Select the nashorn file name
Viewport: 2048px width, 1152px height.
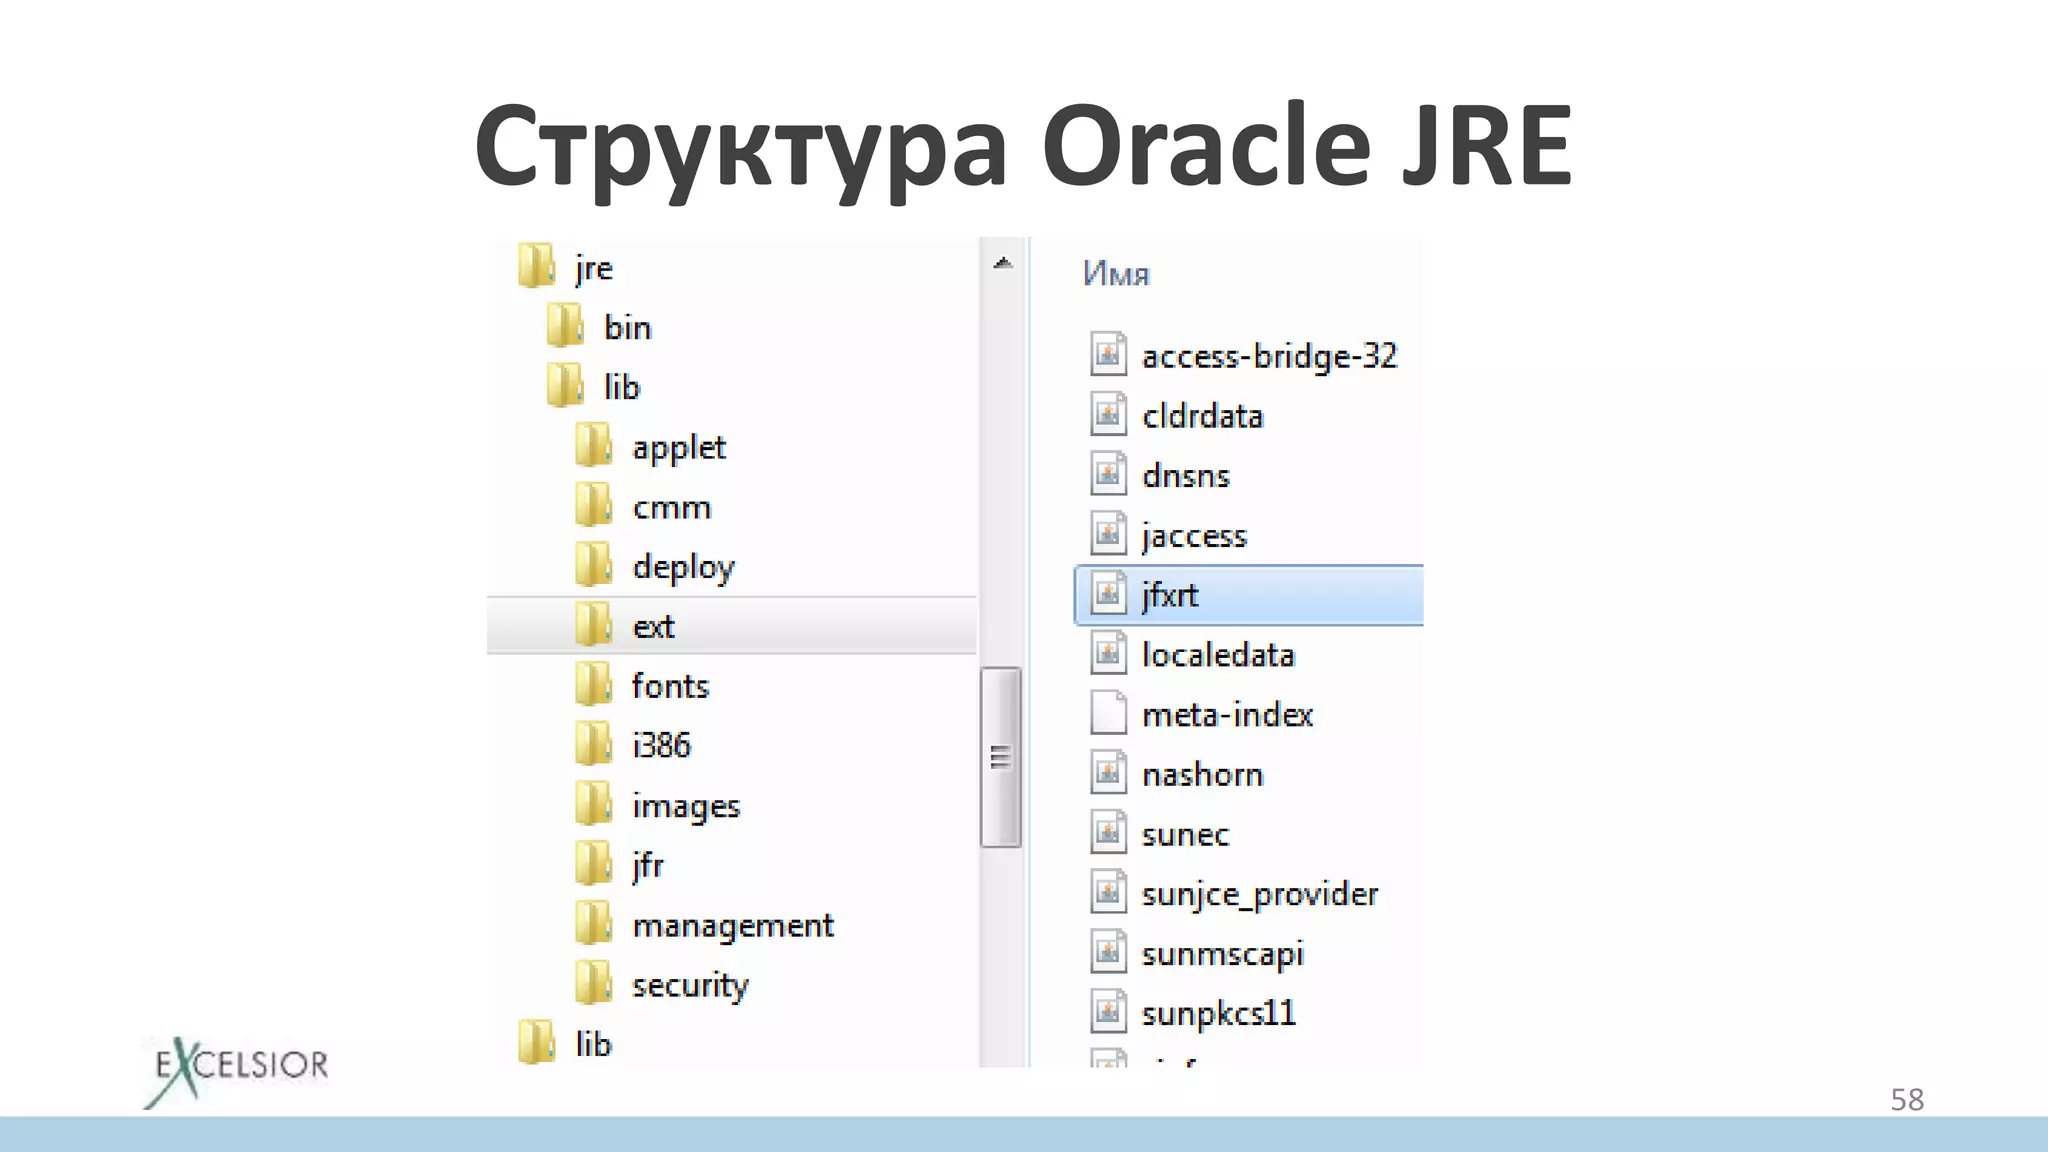(1203, 775)
